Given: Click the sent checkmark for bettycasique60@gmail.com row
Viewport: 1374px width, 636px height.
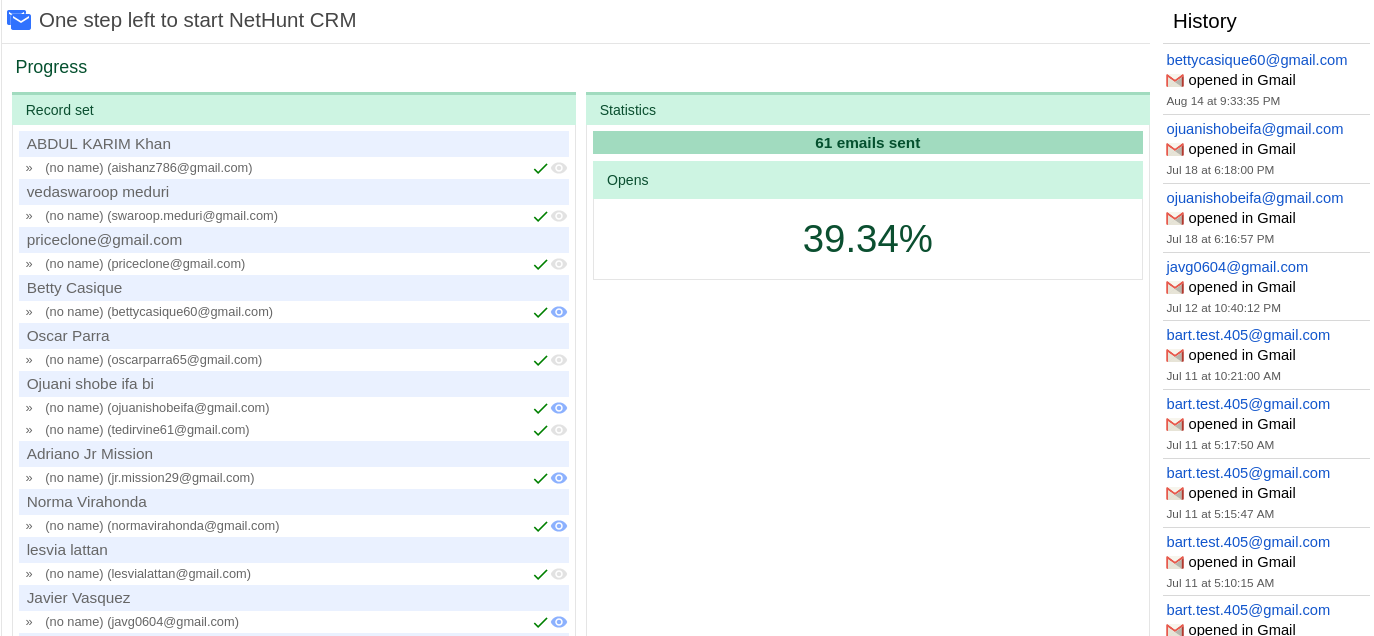Looking at the screenshot, I should (x=540, y=312).
